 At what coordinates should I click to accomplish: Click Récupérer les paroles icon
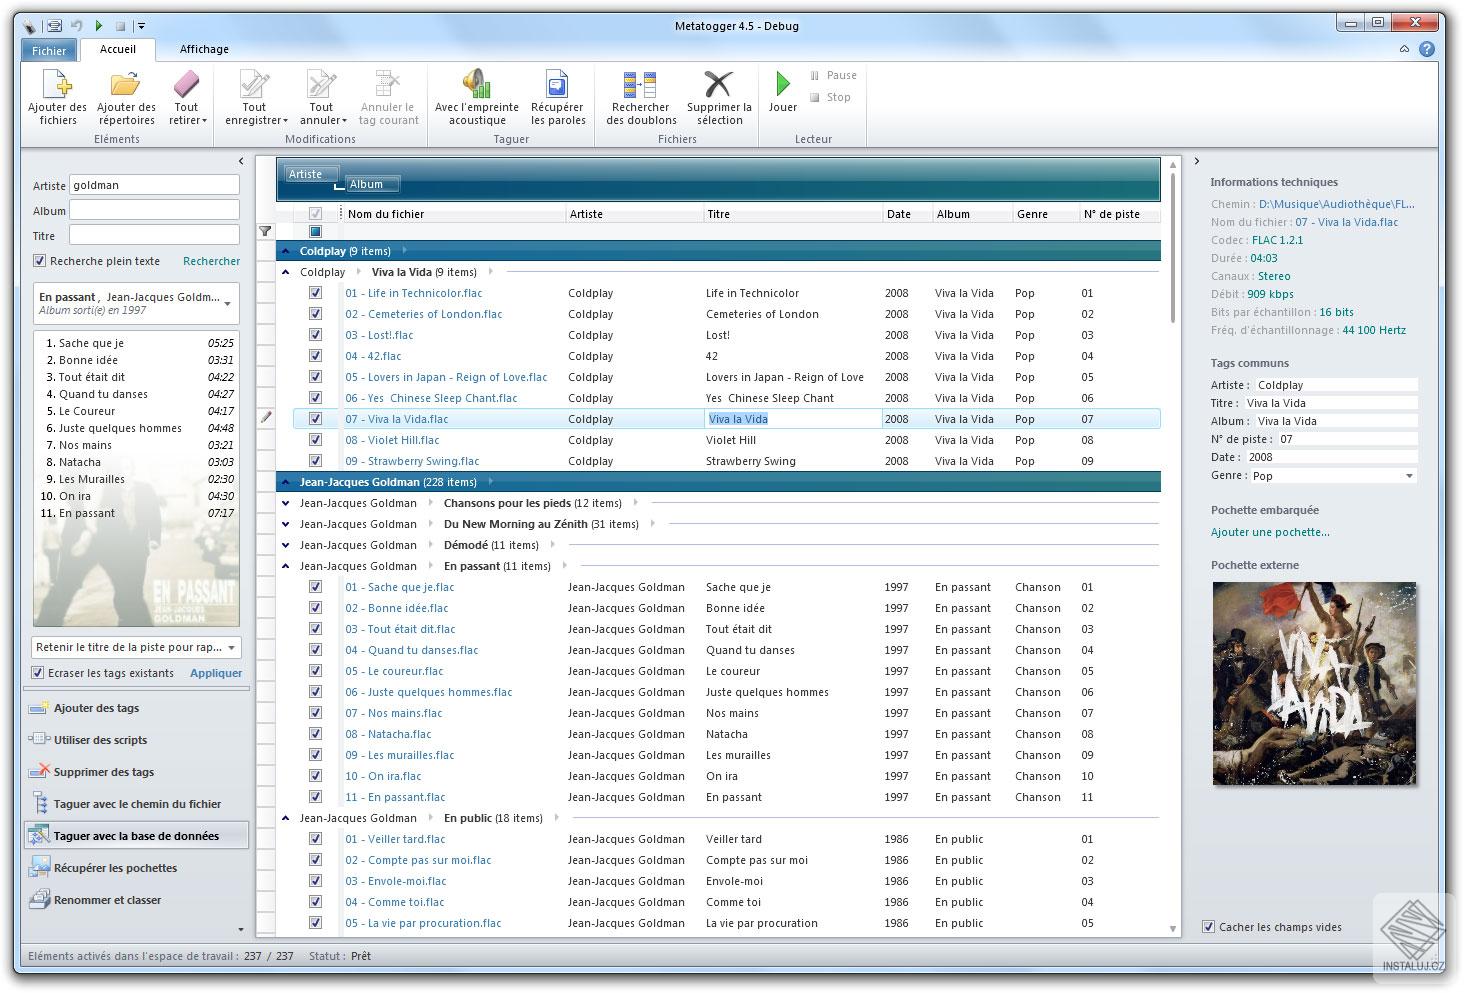[x=556, y=85]
